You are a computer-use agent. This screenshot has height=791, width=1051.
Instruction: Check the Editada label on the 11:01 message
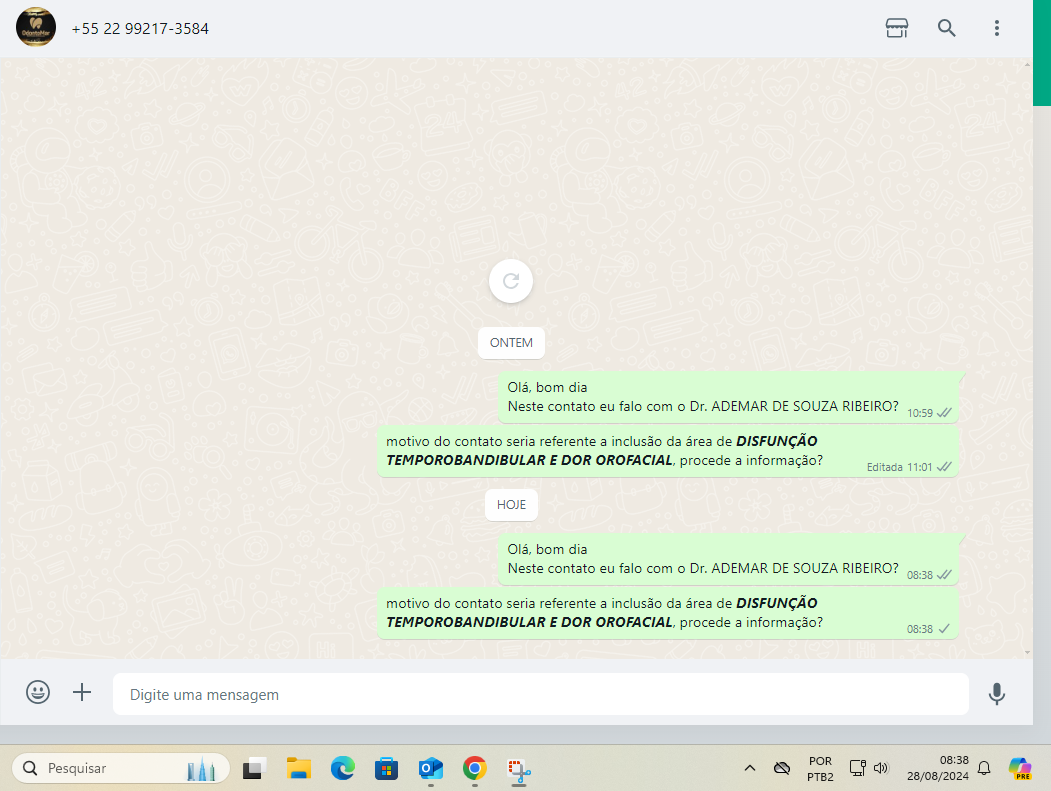(x=884, y=467)
